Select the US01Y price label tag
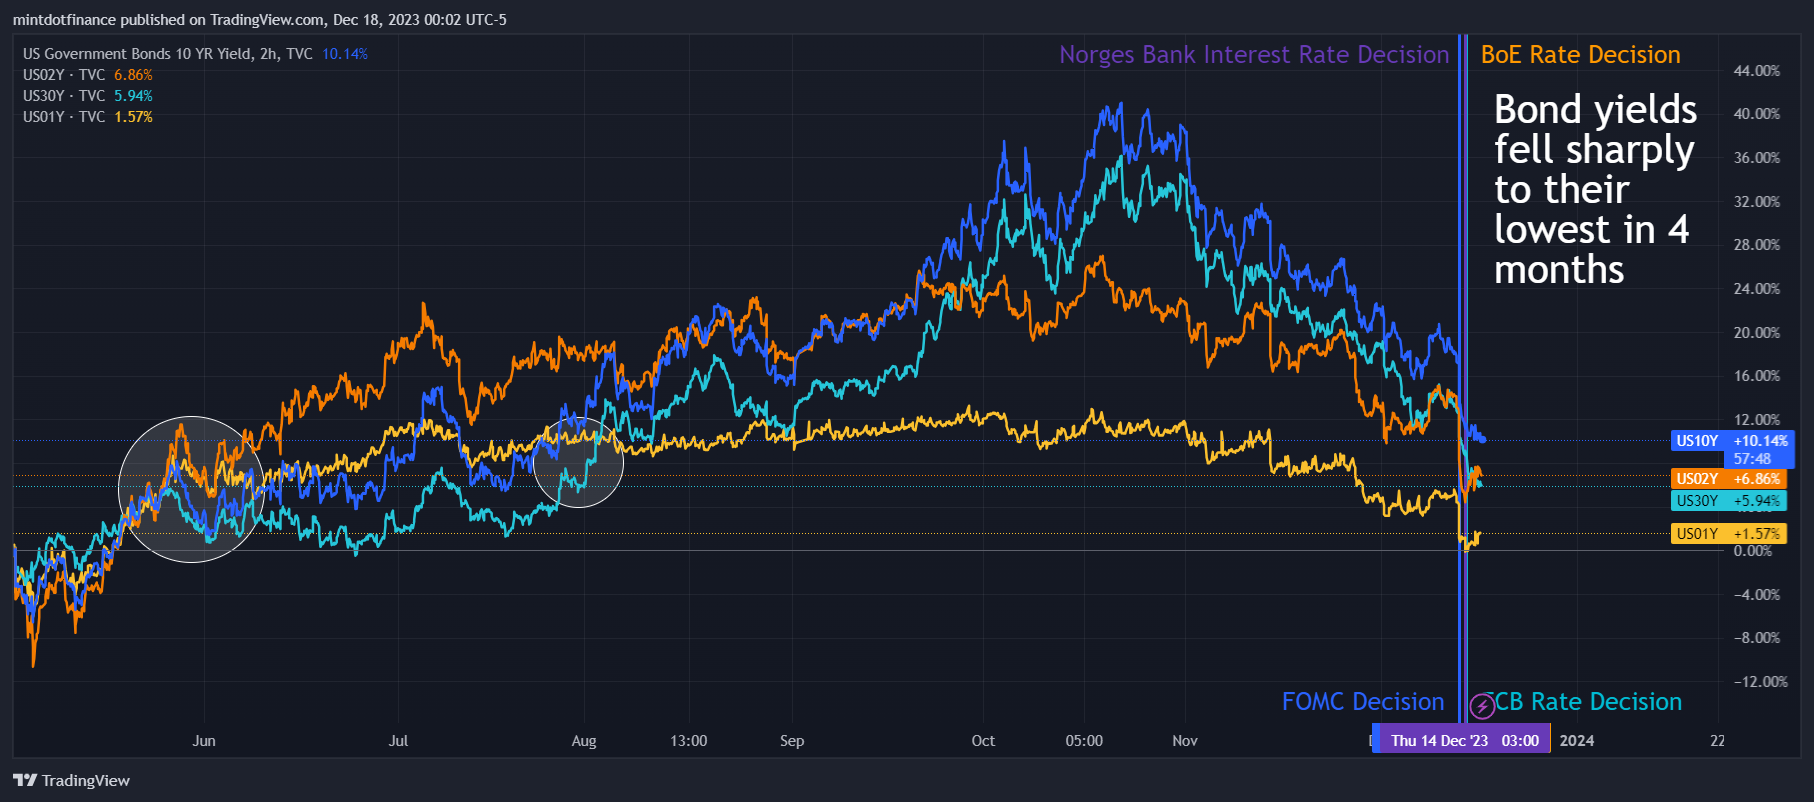The image size is (1814, 802). click(1729, 534)
